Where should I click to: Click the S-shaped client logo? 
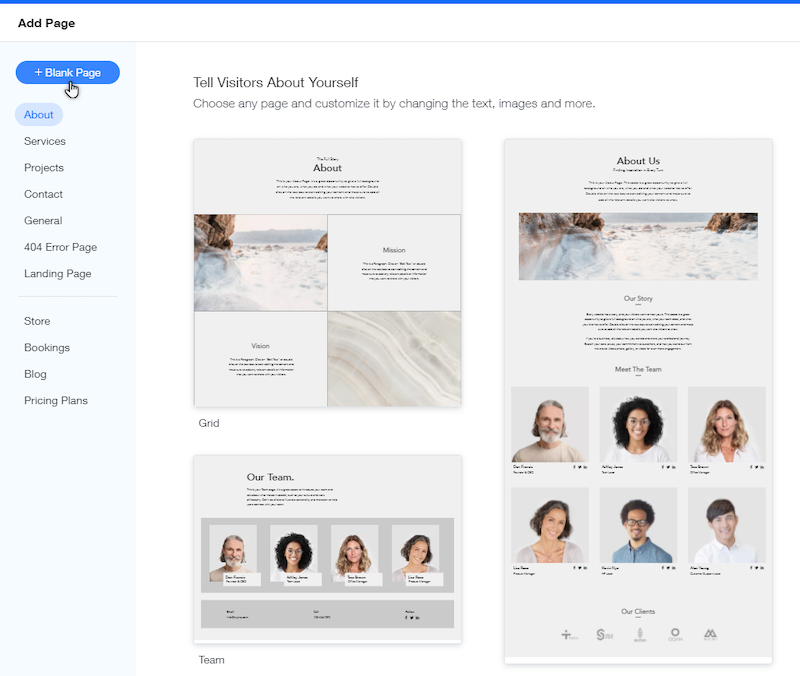point(601,633)
